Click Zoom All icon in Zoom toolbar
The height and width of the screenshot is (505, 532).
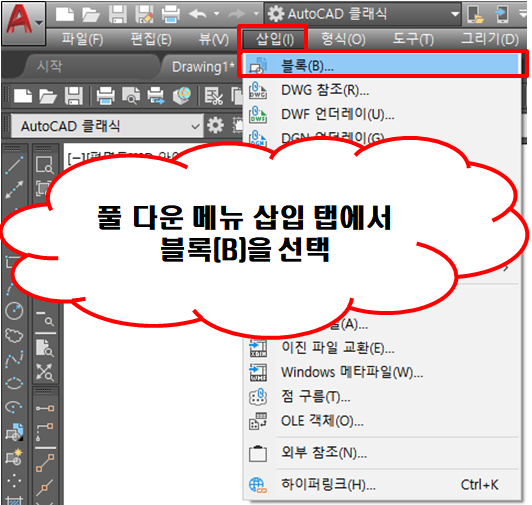pos(44,347)
